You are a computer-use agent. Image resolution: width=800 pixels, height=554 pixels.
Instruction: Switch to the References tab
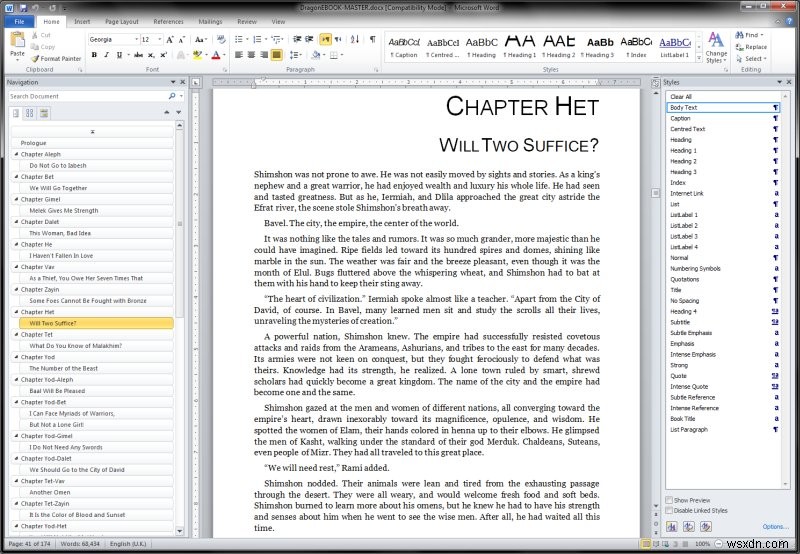(168, 21)
